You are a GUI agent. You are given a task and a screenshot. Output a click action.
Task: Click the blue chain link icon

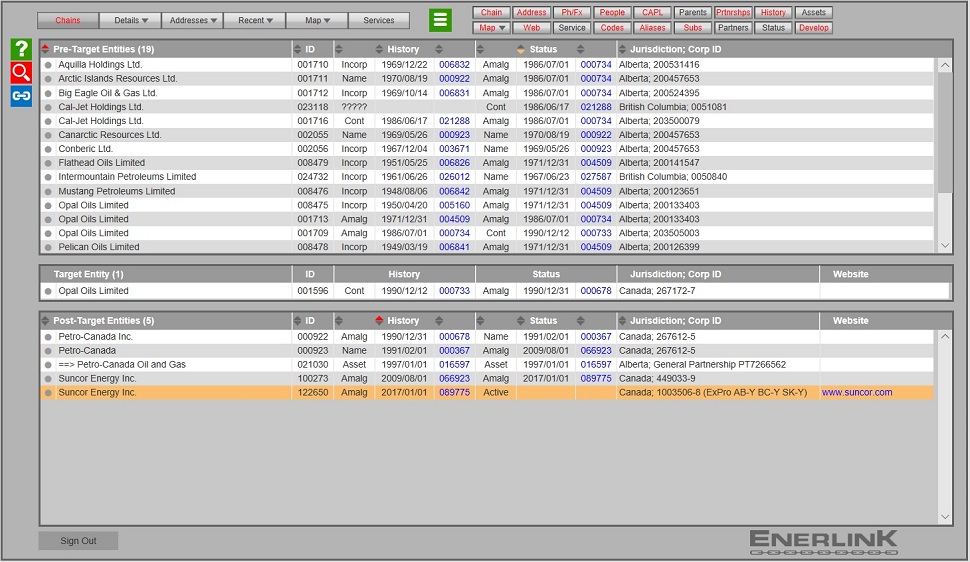pyautogui.click(x=21, y=96)
